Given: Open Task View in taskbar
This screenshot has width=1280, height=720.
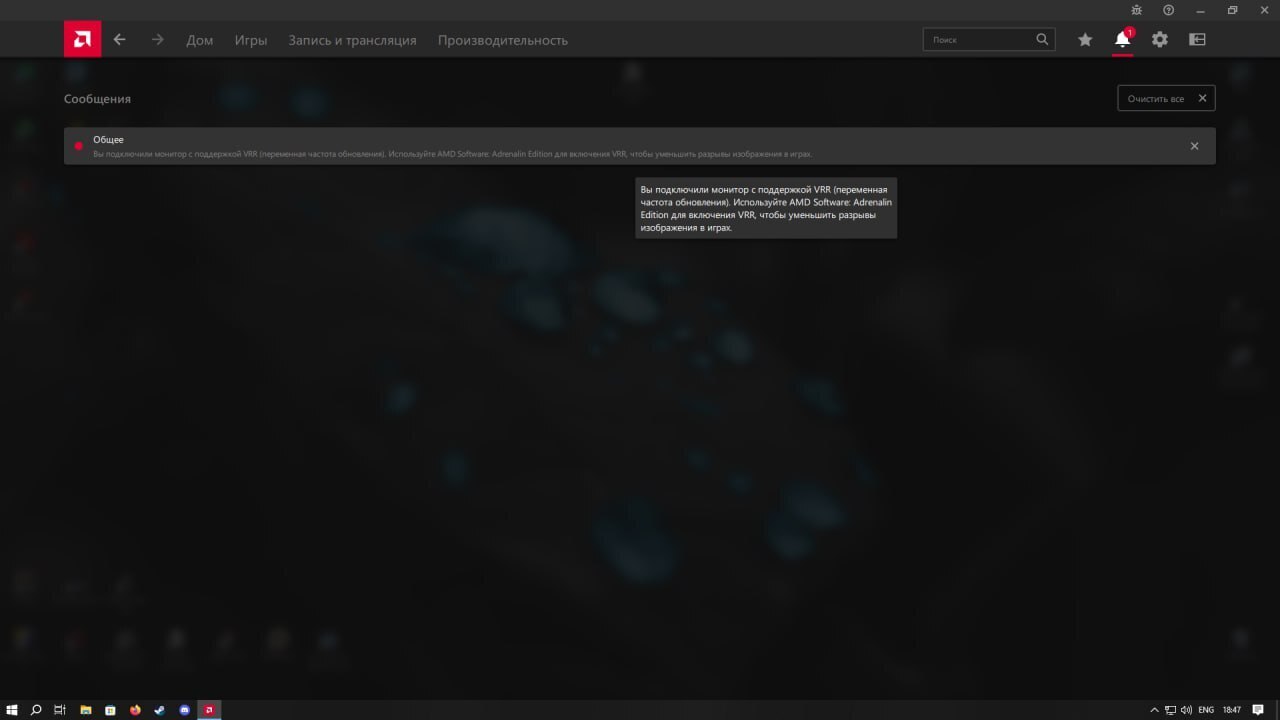Looking at the screenshot, I should (60, 710).
